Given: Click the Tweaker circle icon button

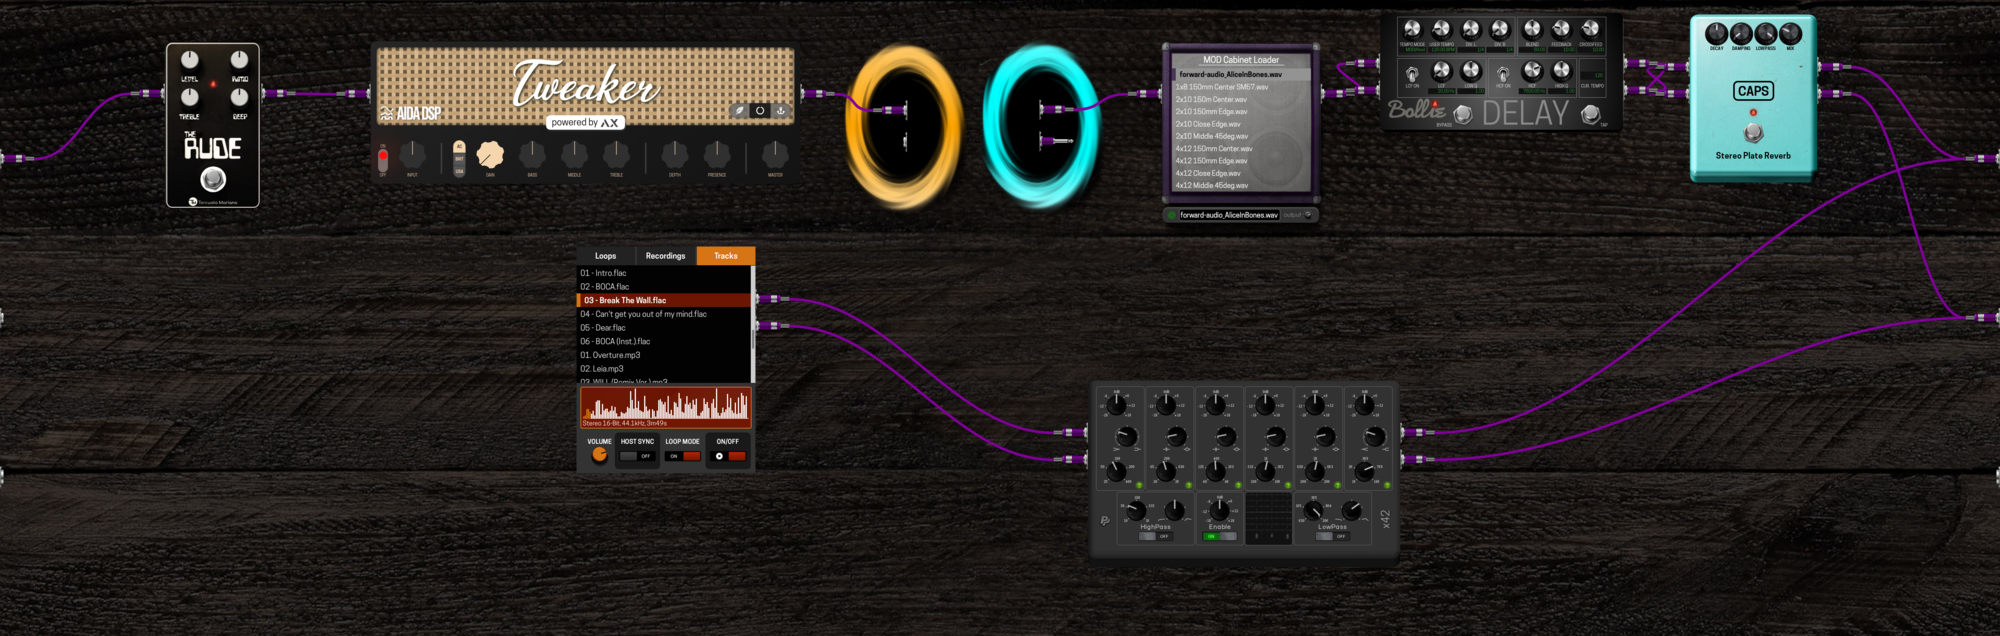Looking at the screenshot, I should pyautogui.click(x=760, y=111).
